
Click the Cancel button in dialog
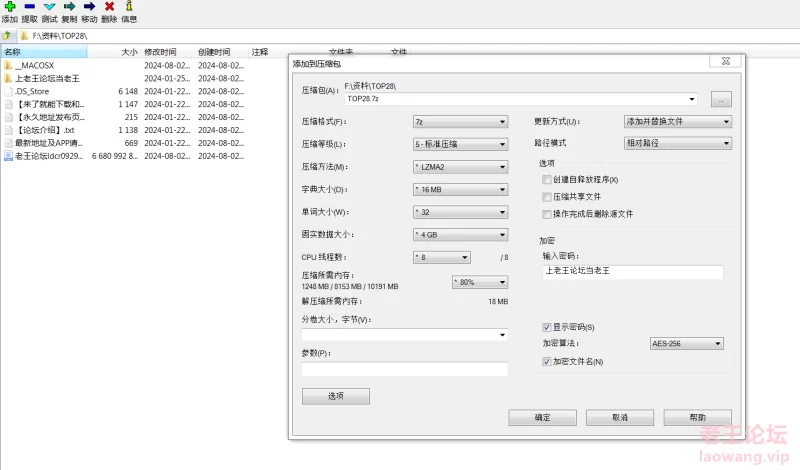(x=620, y=417)
